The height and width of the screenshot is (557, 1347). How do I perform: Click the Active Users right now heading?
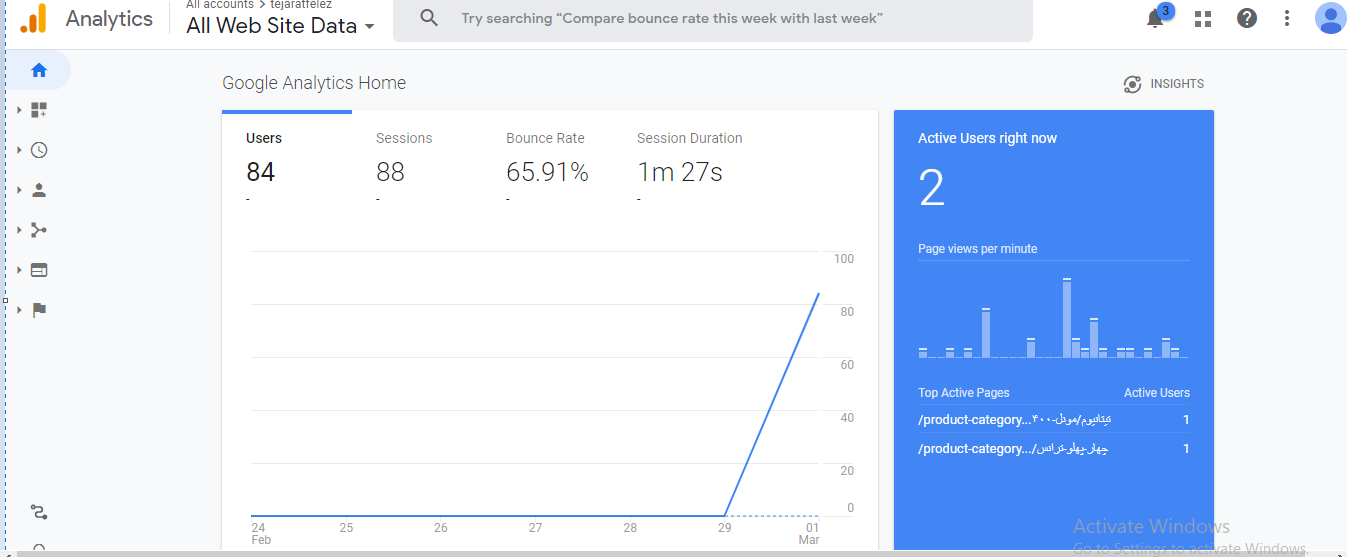[x=987, y=138]
